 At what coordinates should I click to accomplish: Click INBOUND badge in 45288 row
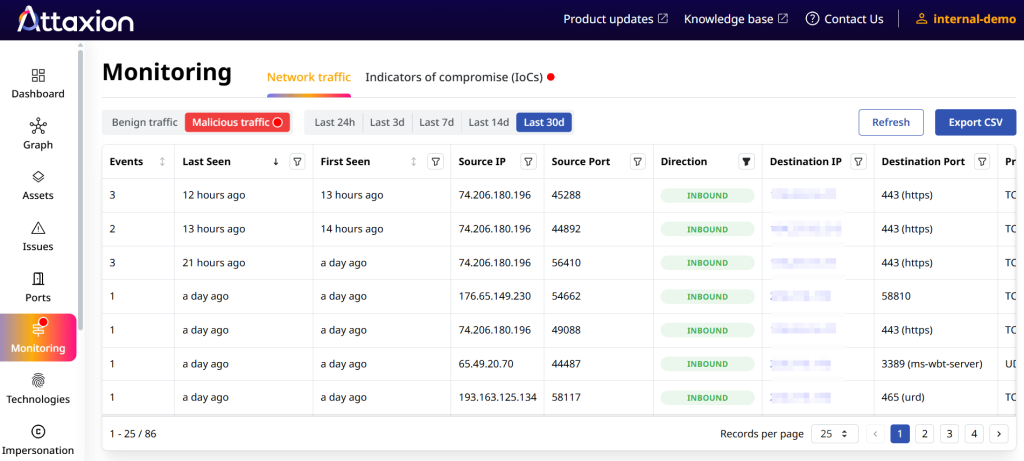[x=707, y=195]
